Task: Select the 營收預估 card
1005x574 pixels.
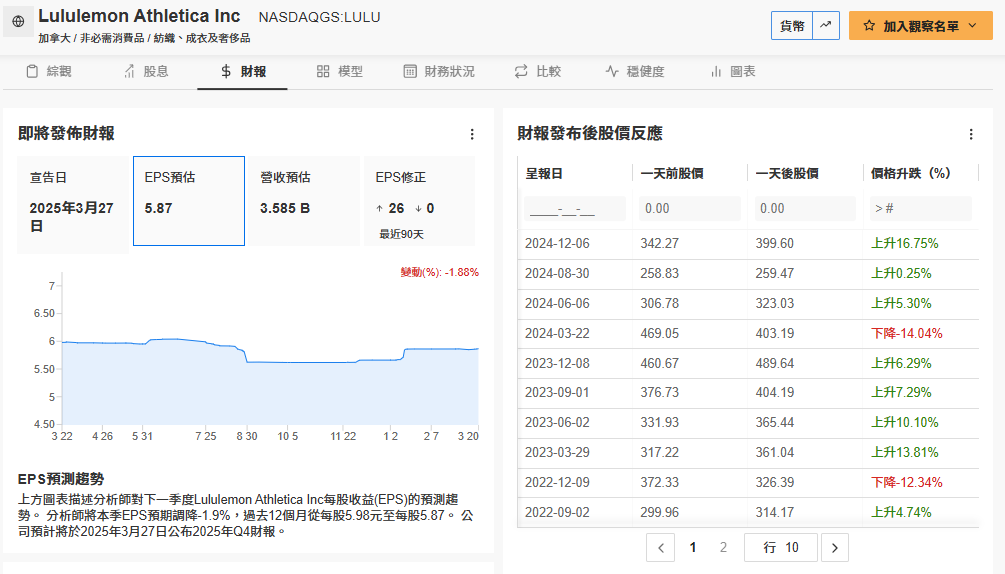Action: point(304,201)
